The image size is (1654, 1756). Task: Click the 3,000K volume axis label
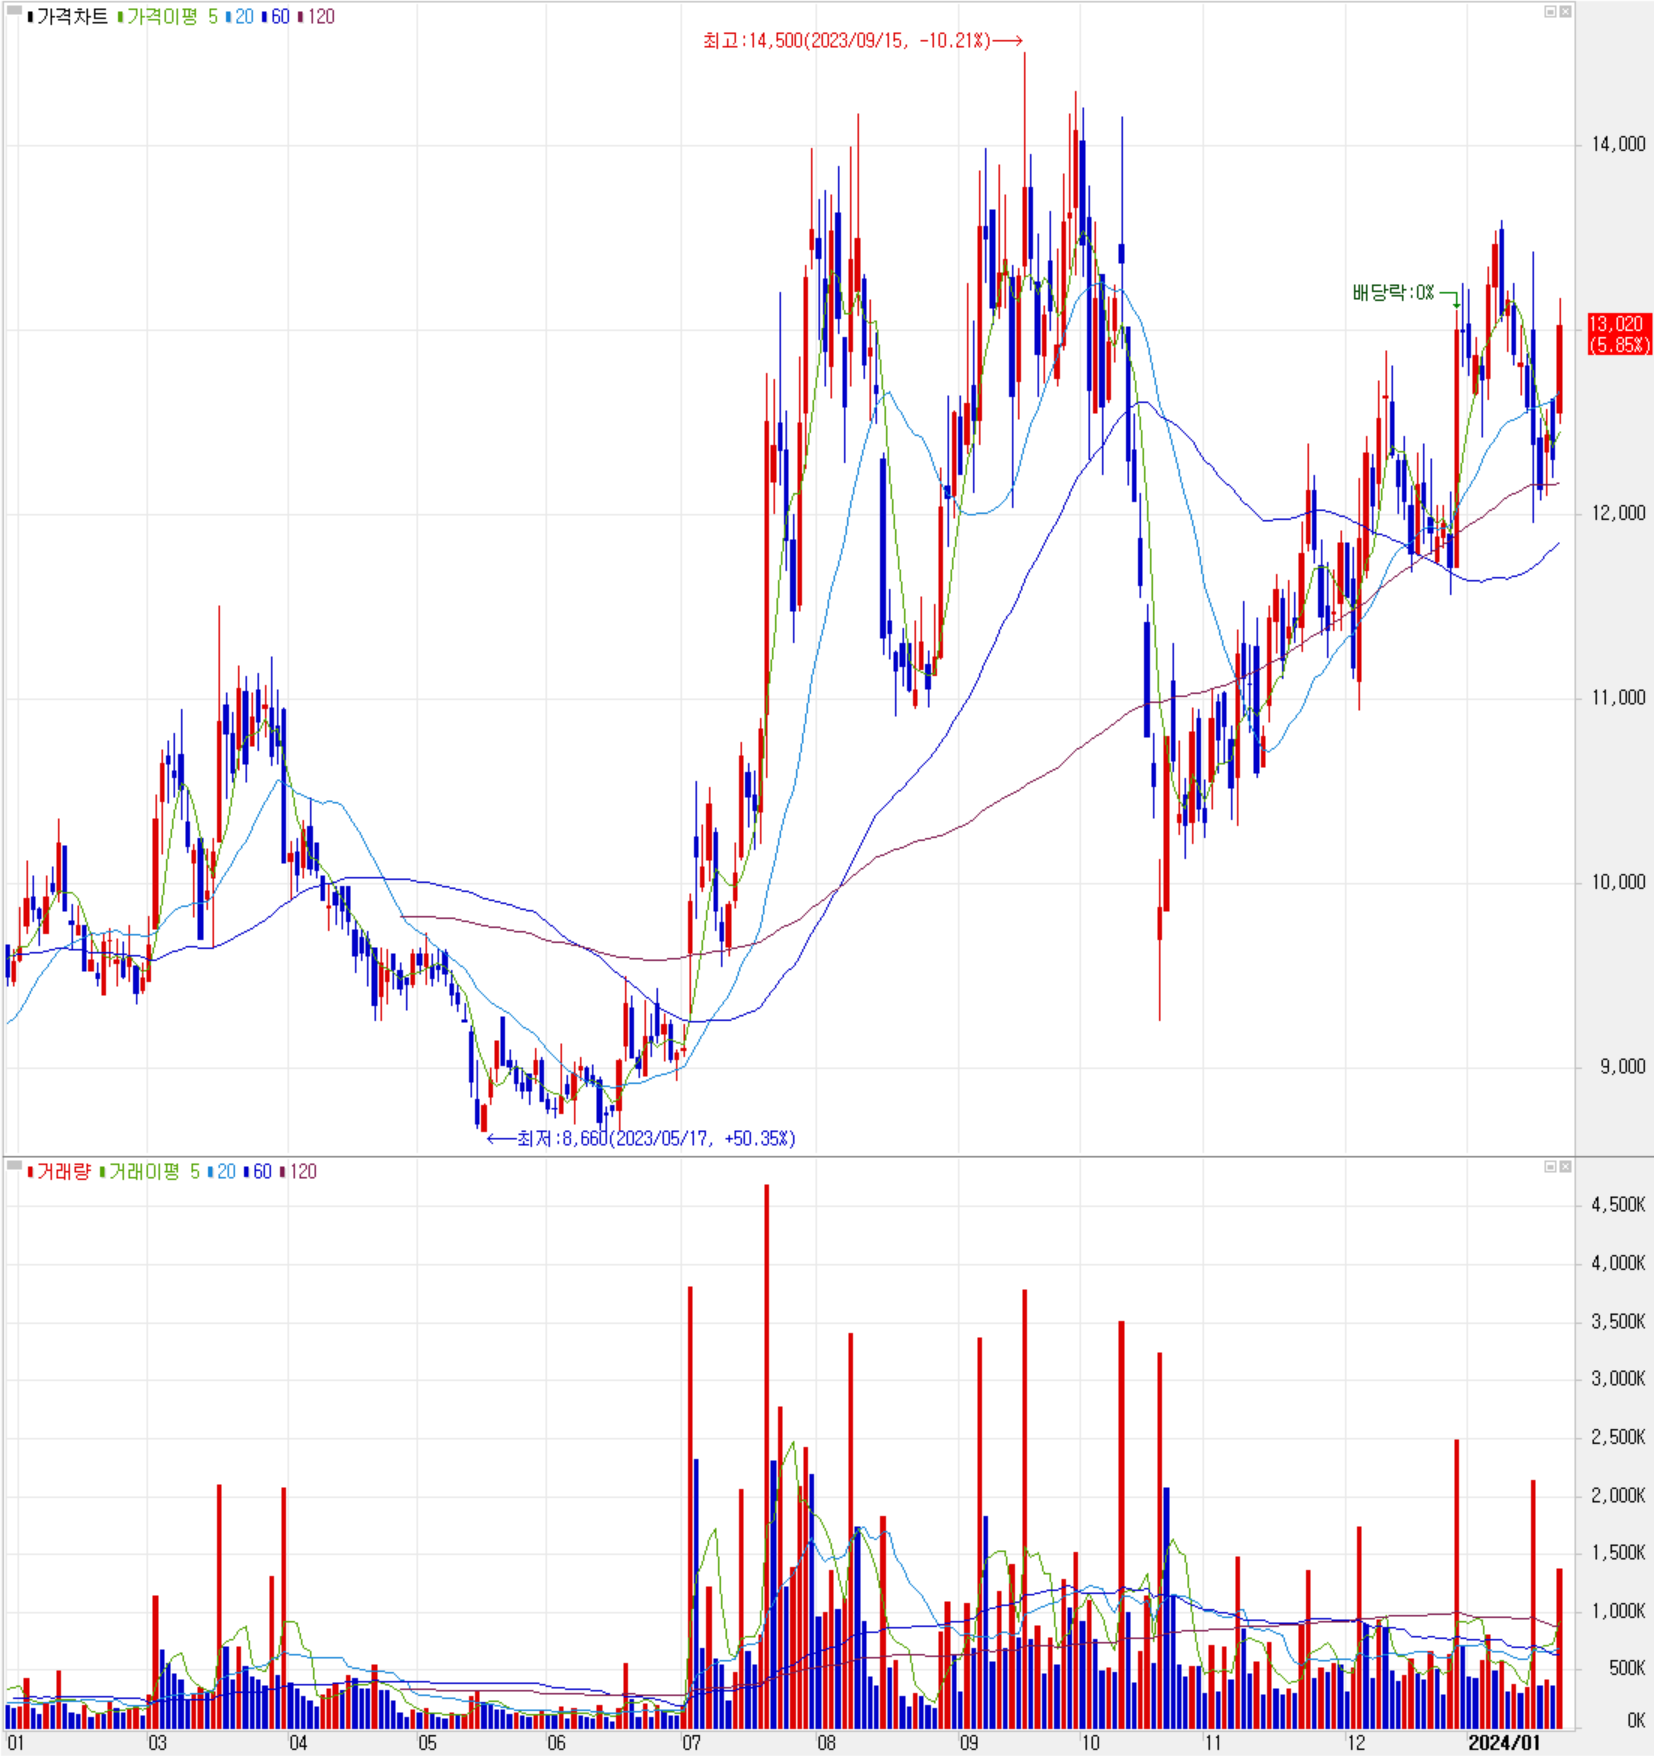pos(1618,1379)
